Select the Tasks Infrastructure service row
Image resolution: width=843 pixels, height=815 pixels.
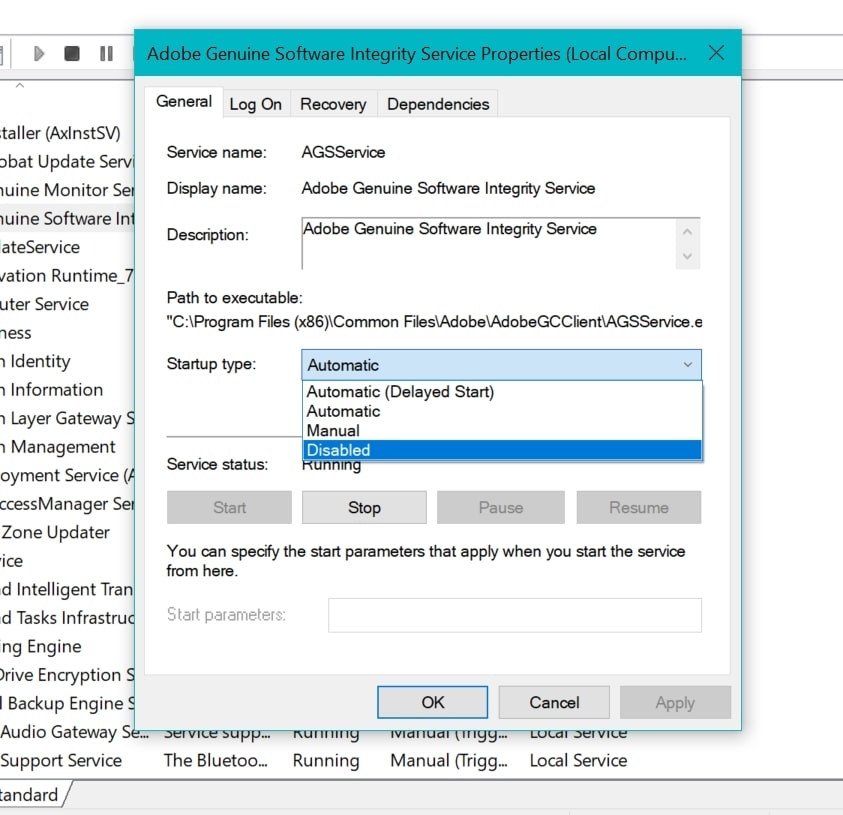(67, 618)
